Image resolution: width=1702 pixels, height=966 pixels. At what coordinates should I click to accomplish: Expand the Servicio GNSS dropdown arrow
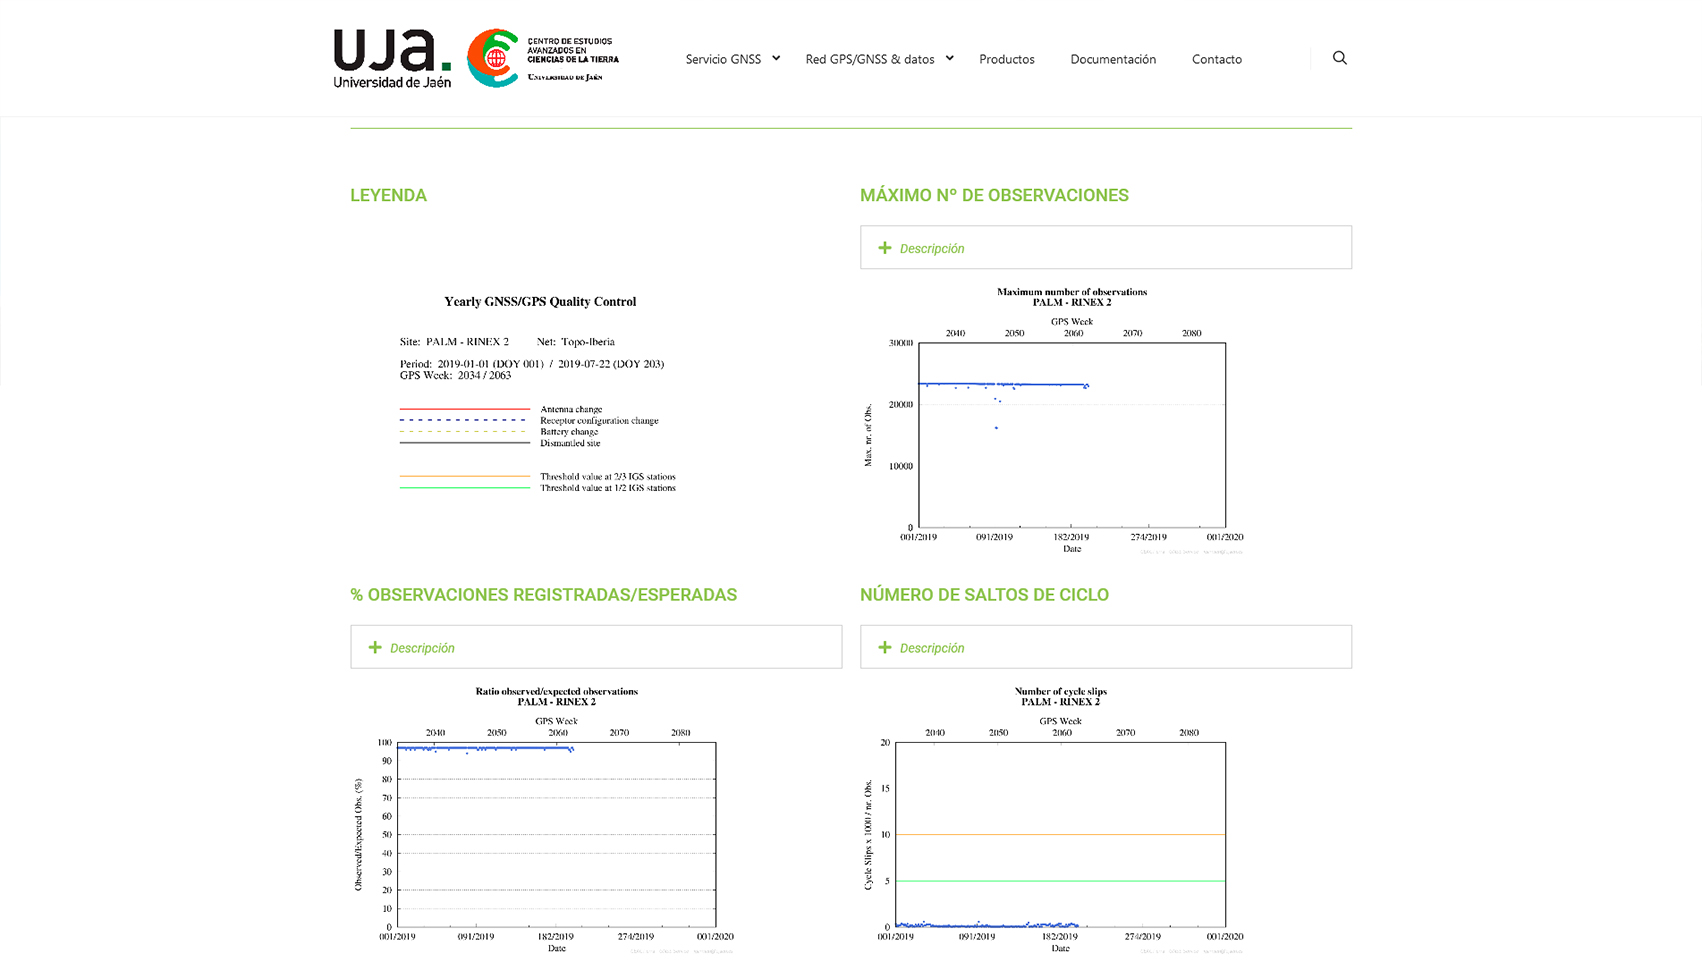point(776,58)
